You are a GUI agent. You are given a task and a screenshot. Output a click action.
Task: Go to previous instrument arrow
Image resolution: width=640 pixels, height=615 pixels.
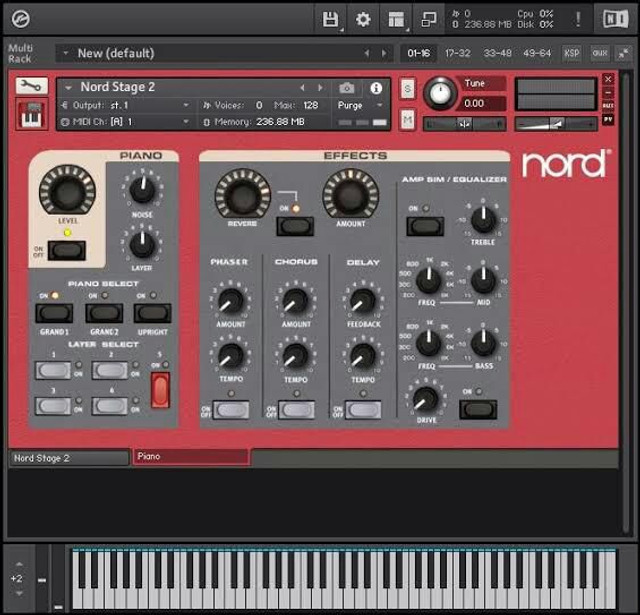302,88
